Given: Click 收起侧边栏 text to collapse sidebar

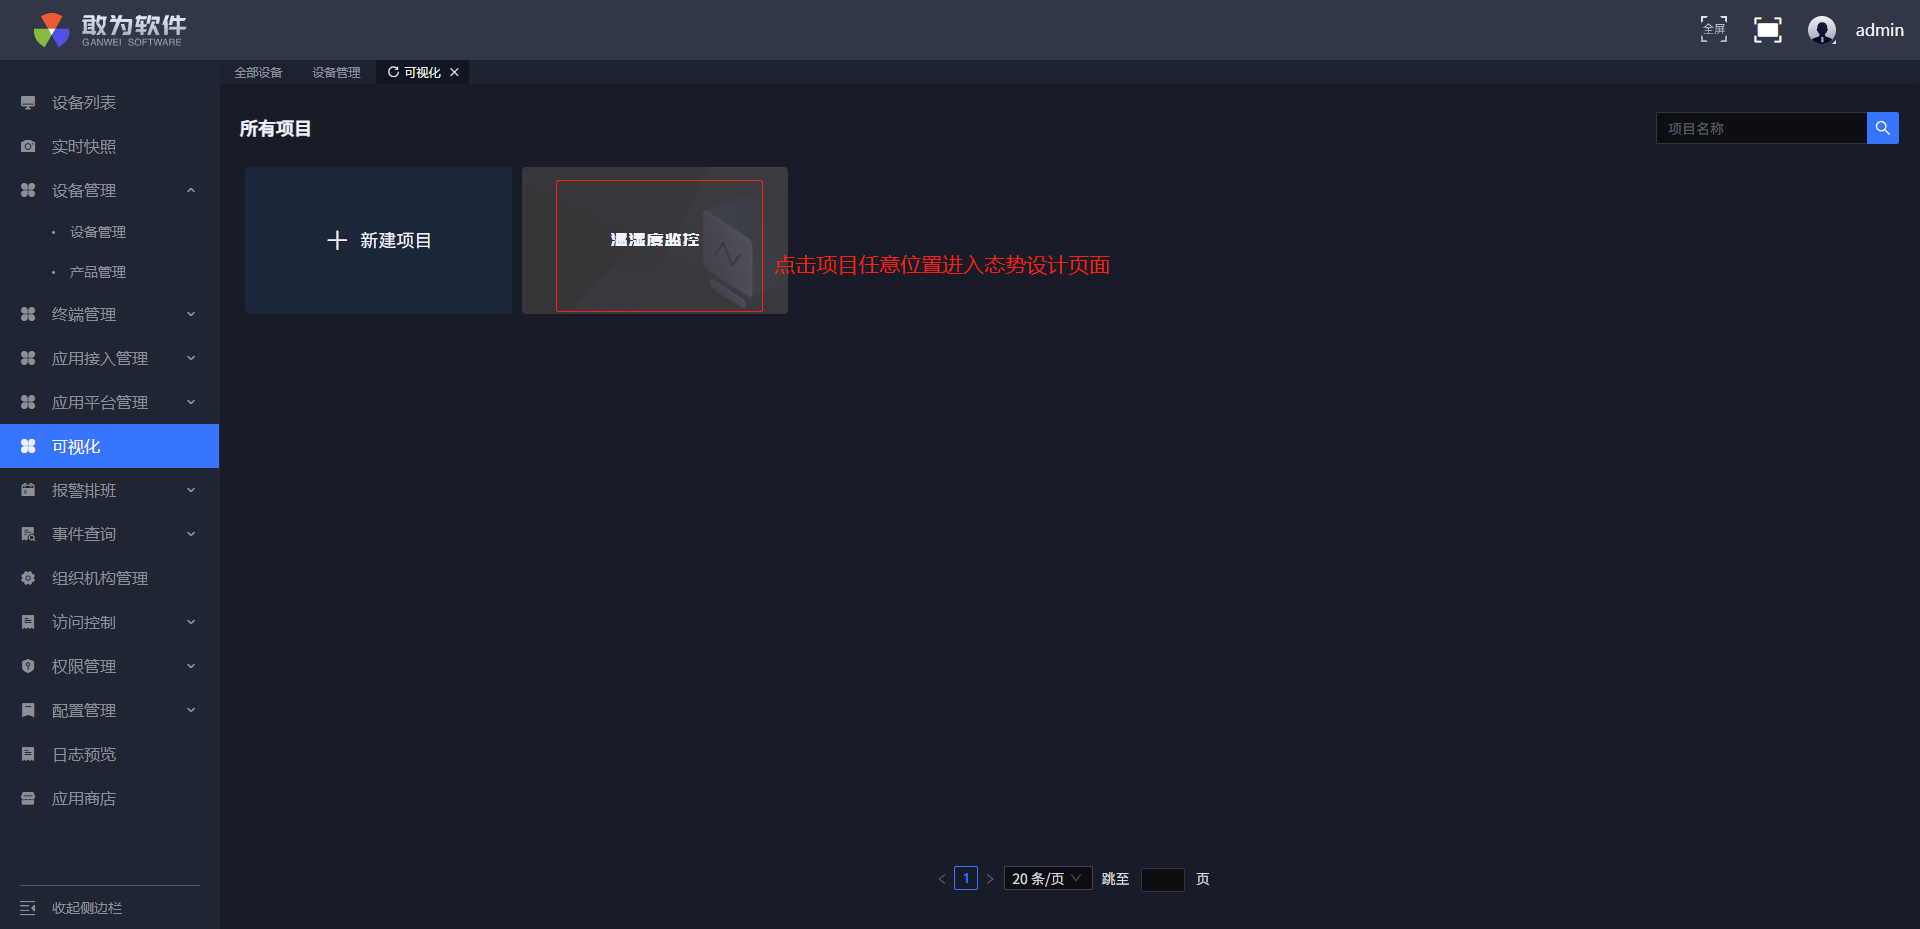Looking at the screenshot, I should 87,908.
